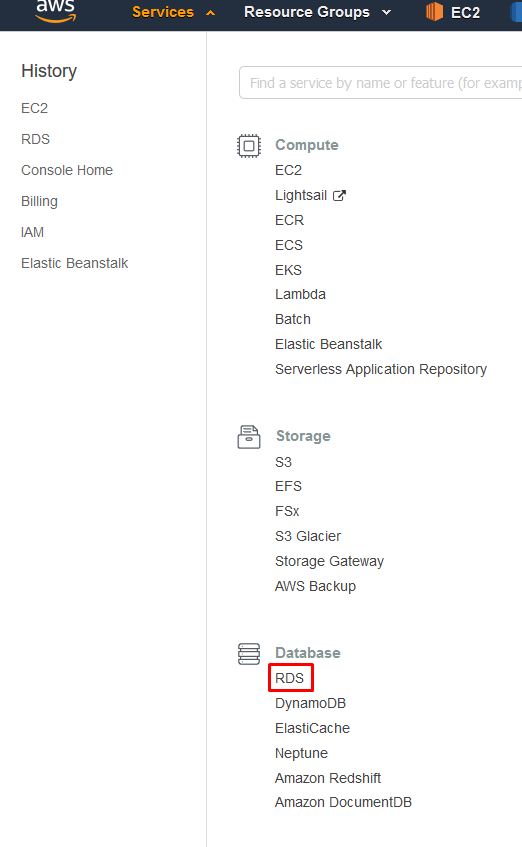Screen dimensions: 522x847
Task: Open Amazon Redshift service
Action: pos(328,778)
